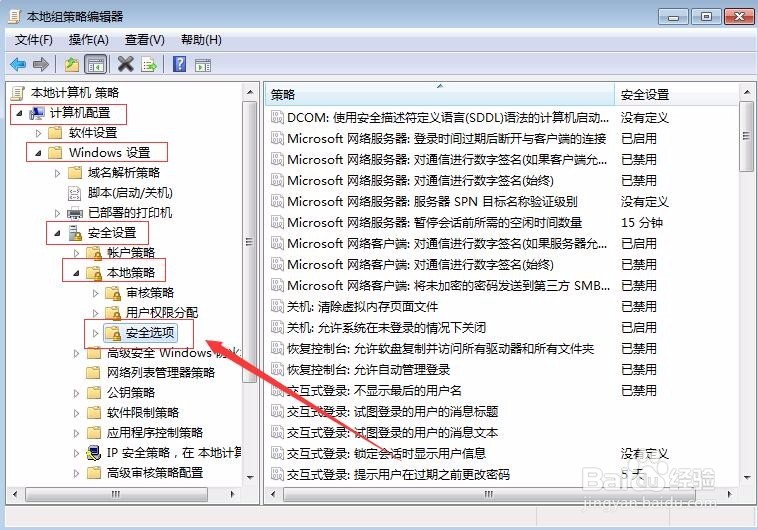The width and height of the screenshot is (758, 530).
Task: Expand the 域名解析策略 node
Action: [58, 173]
